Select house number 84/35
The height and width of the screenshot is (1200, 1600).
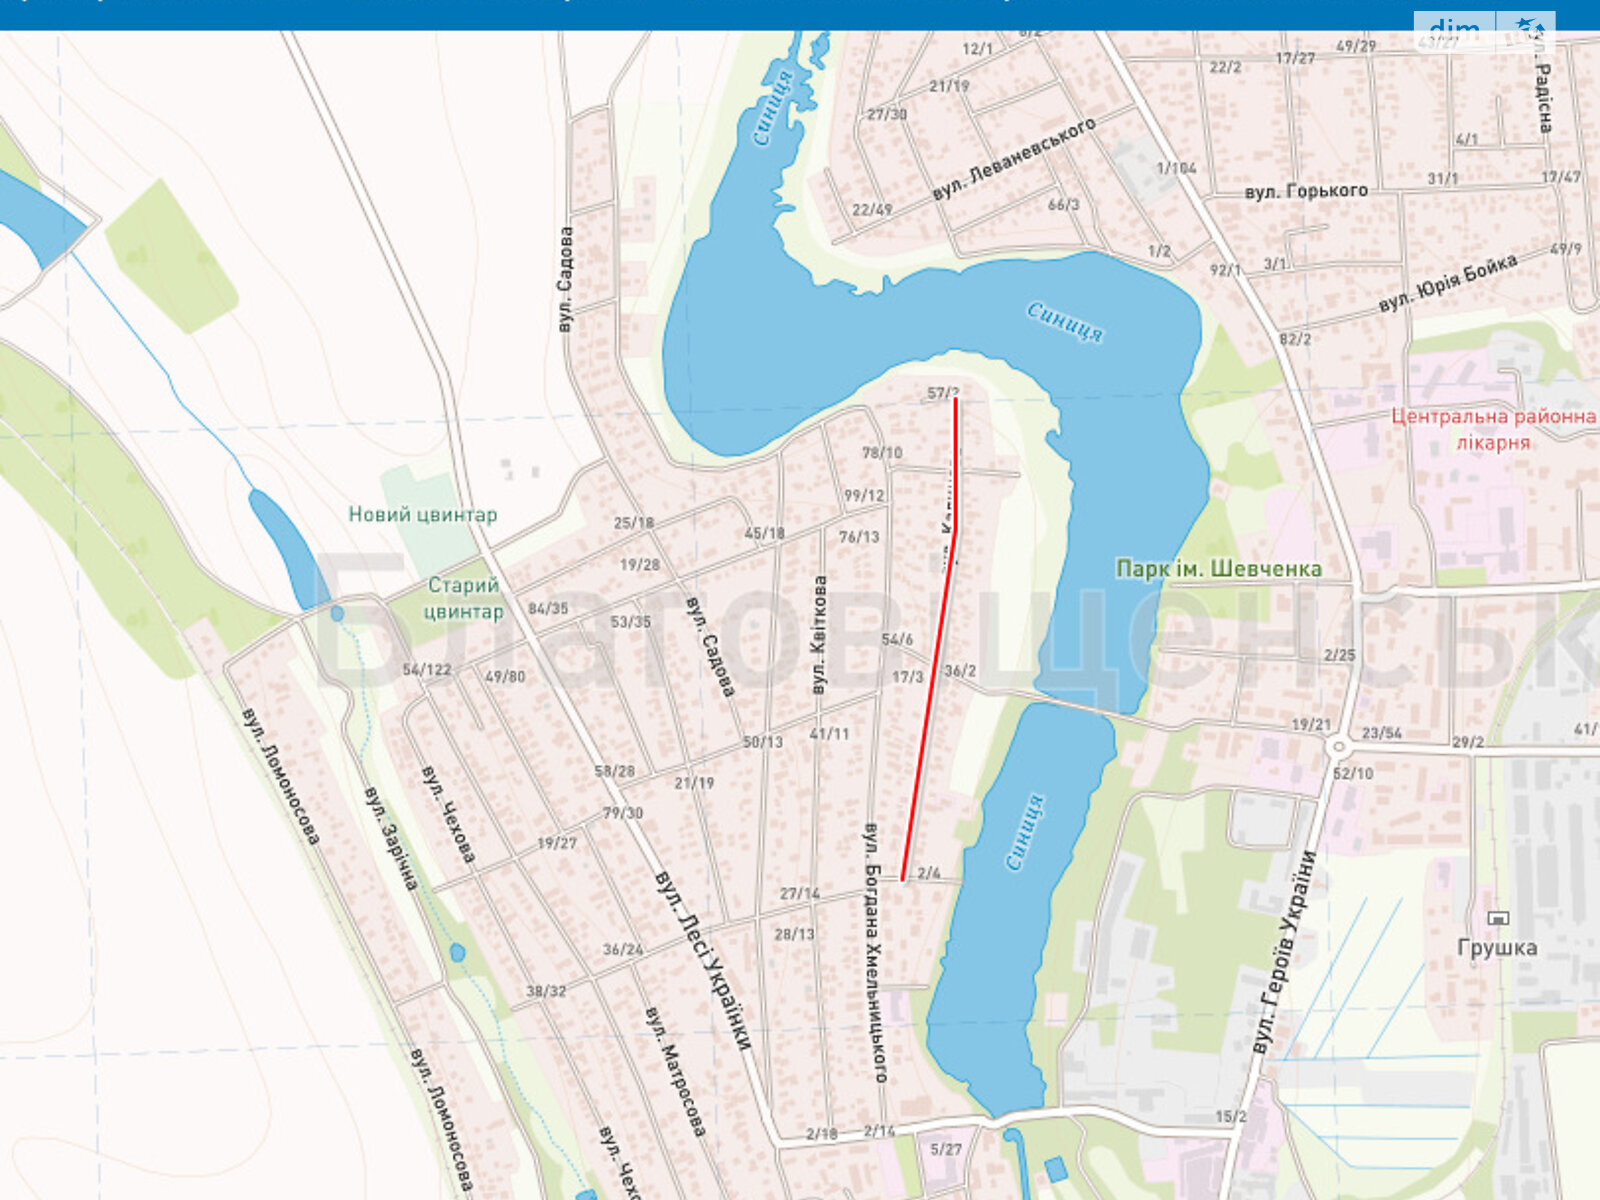pos(548,608)
